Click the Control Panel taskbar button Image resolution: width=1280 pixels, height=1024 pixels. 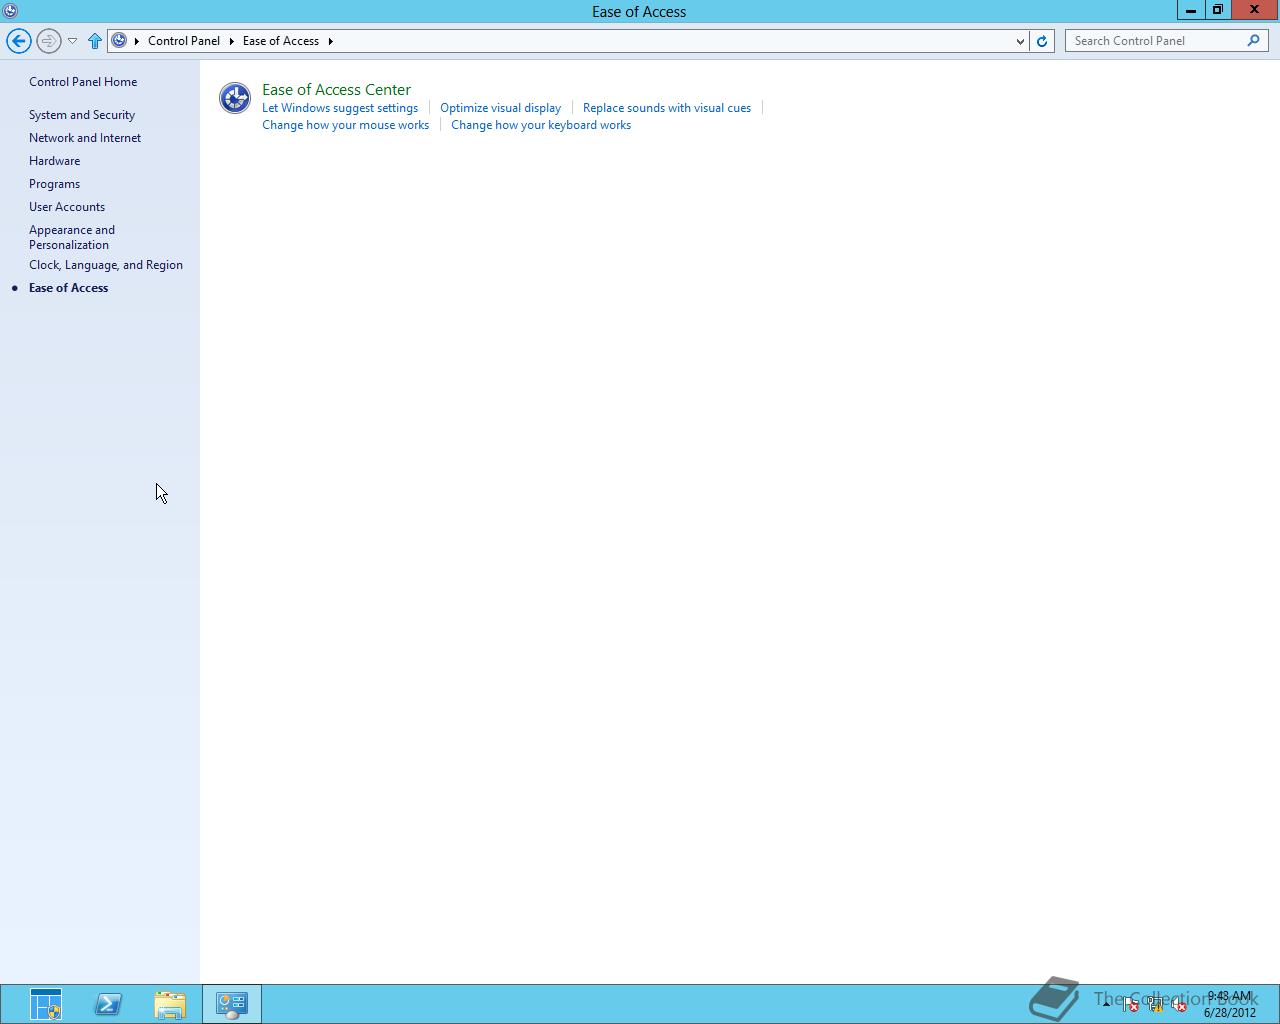pos(232,1004)
